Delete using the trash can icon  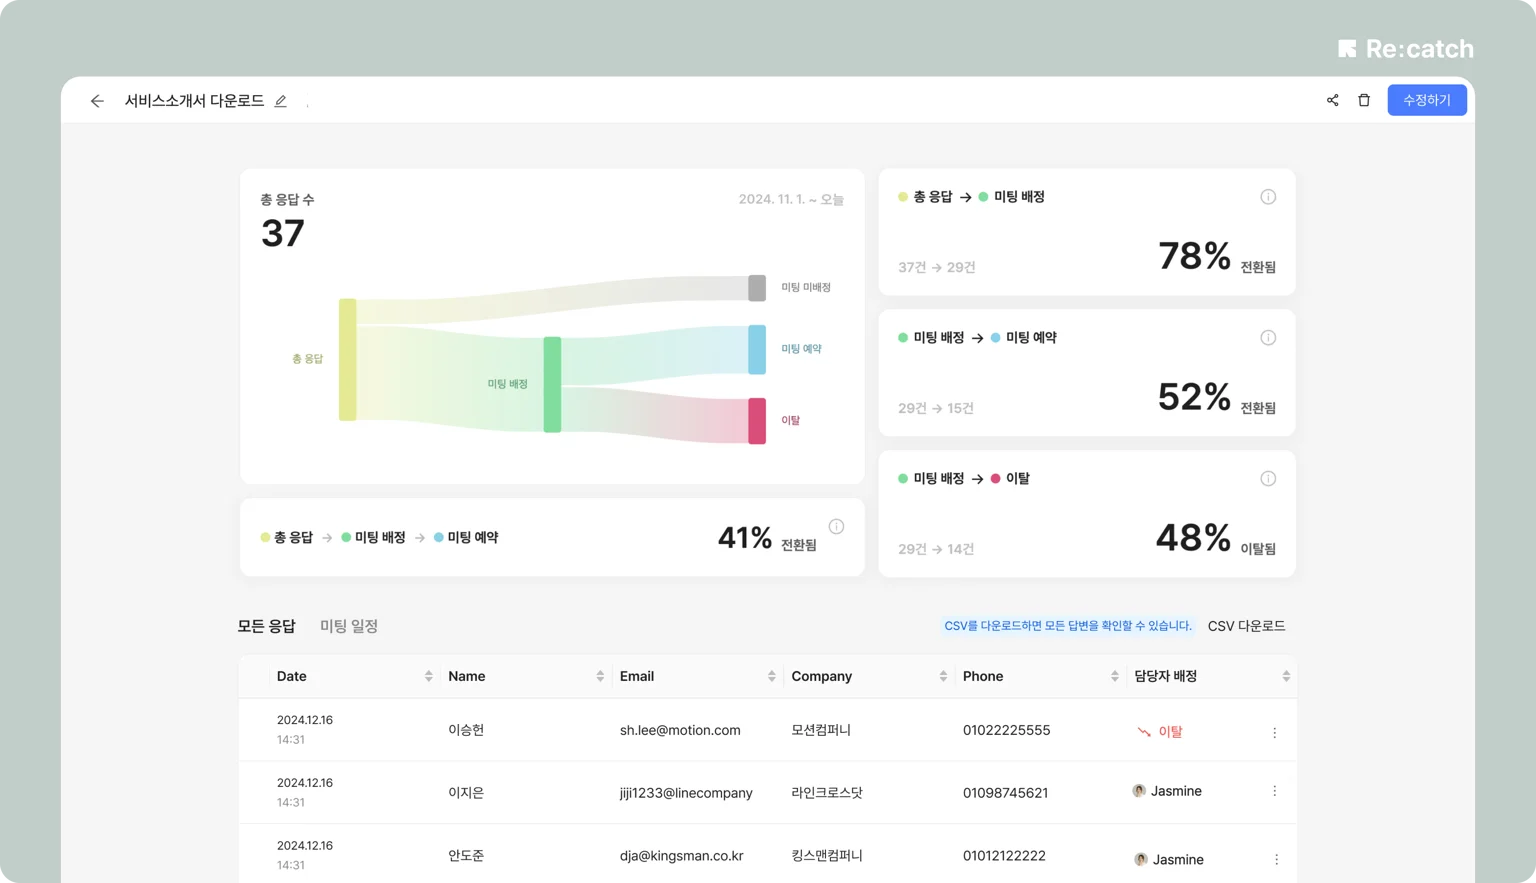pos(1364,100)
